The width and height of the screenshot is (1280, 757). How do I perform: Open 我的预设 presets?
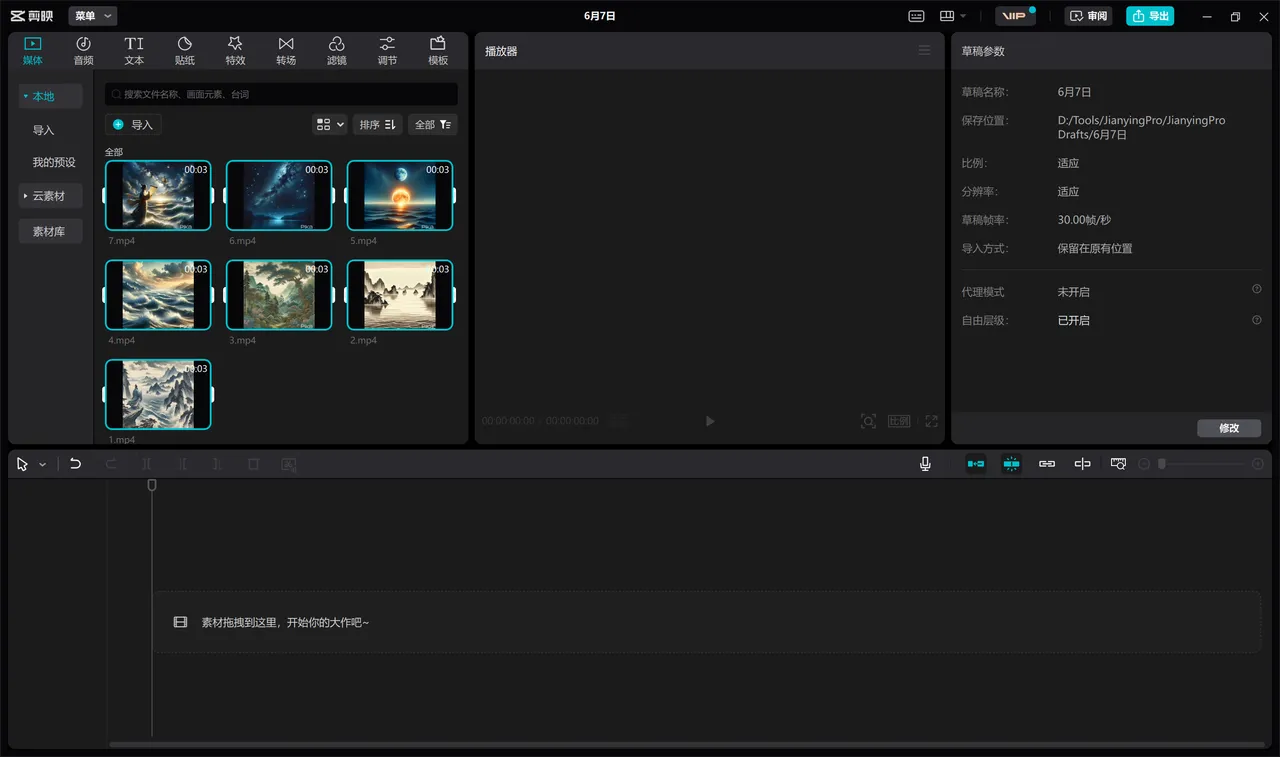[x=54, y=162]
